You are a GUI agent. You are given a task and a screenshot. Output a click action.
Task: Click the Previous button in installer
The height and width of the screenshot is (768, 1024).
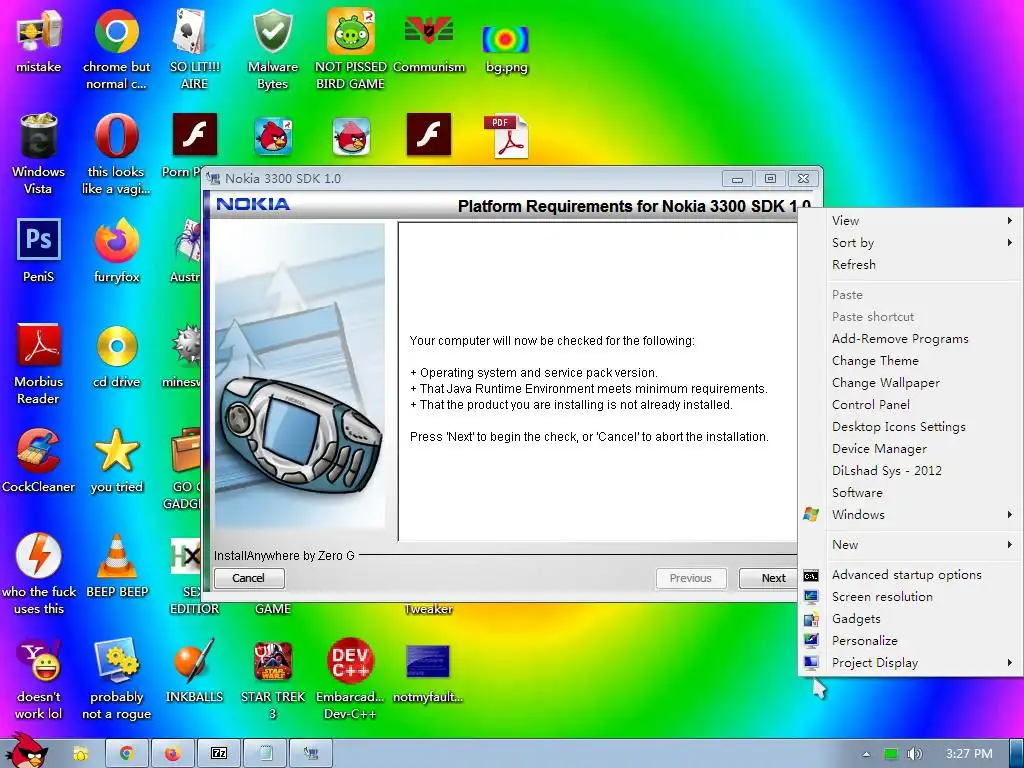[690, 578]
